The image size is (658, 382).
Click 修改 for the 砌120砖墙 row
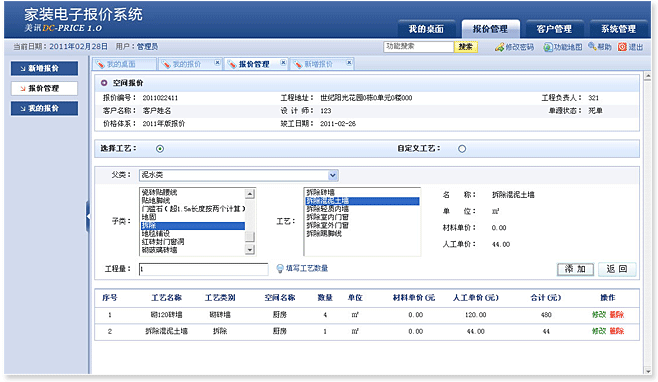coord(599,314)
